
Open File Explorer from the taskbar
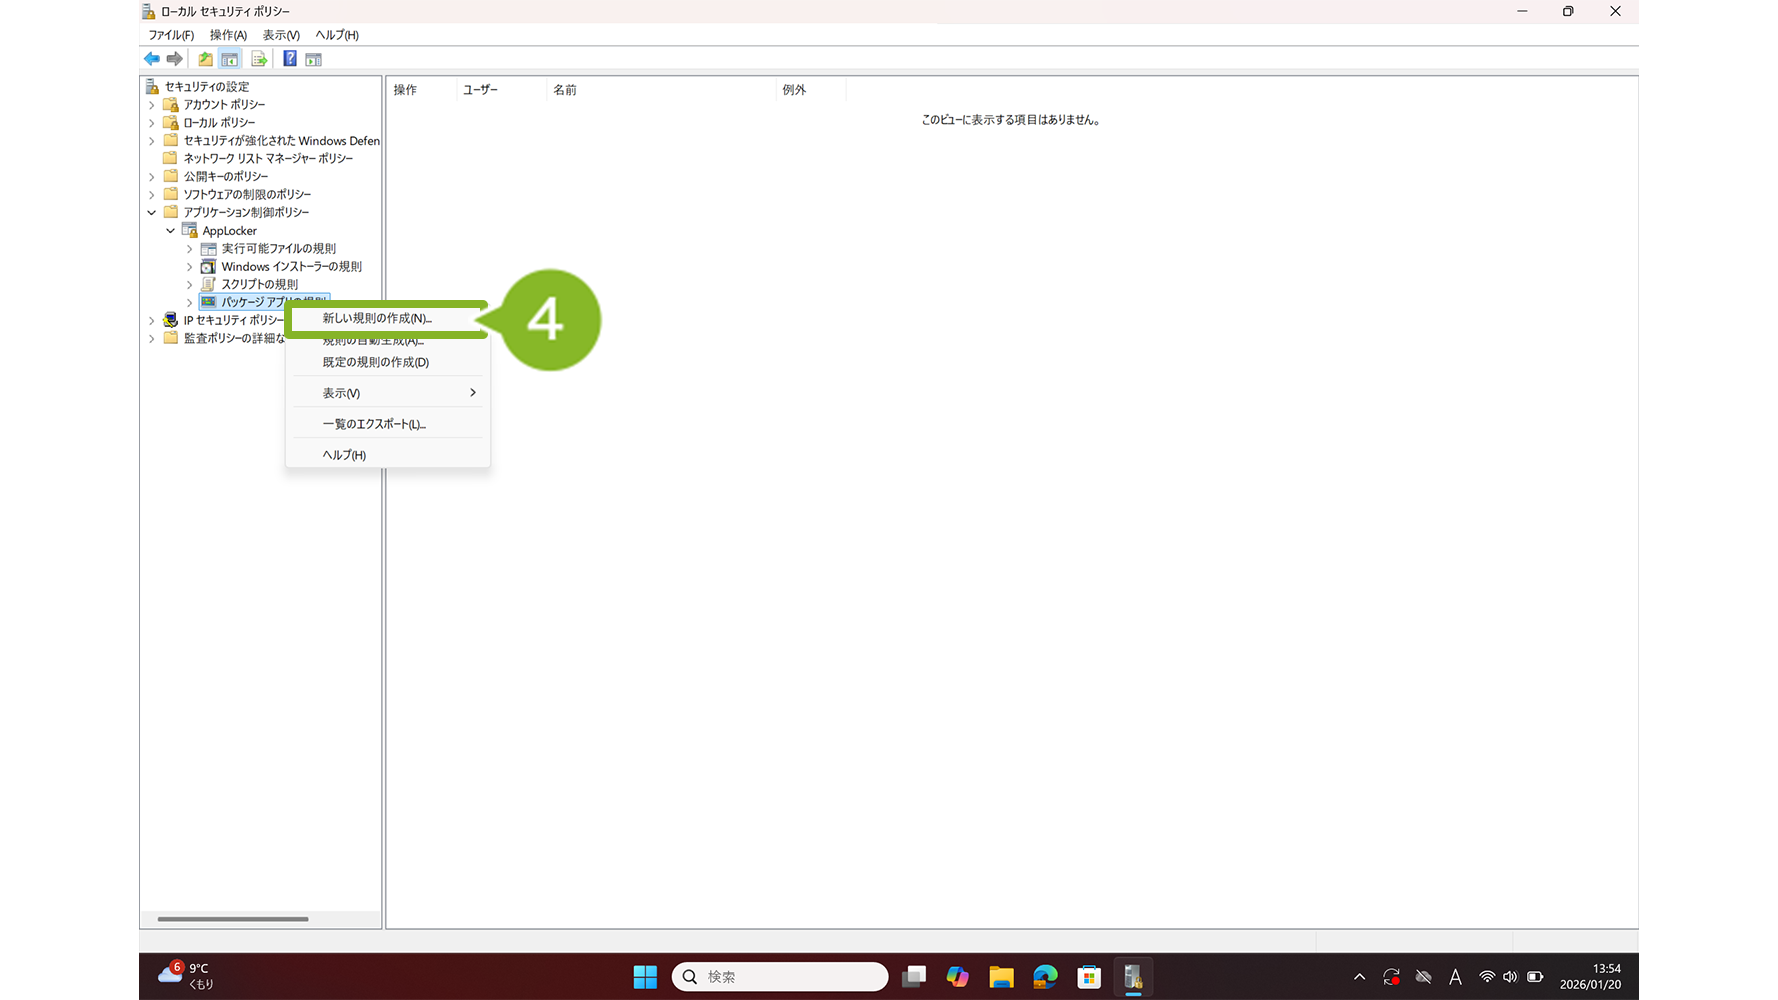coord(1001,977)
